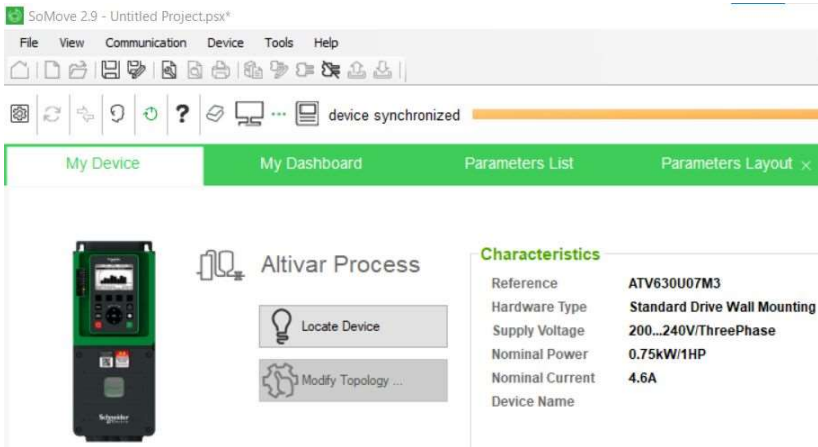The width and height of the screenshot is (818, 447).
Task: Click the green restart power icon
Action: 151,114
